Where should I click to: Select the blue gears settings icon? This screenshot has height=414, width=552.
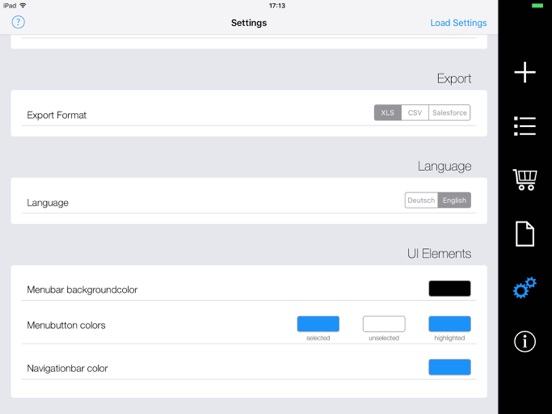525,288
